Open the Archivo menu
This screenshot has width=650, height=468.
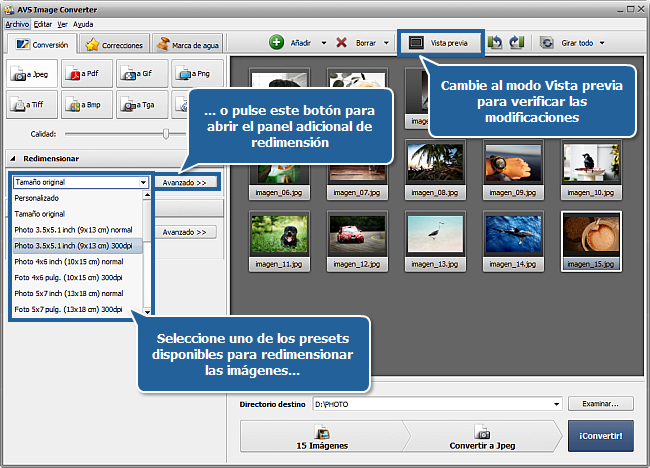click(x=18, y=23)
